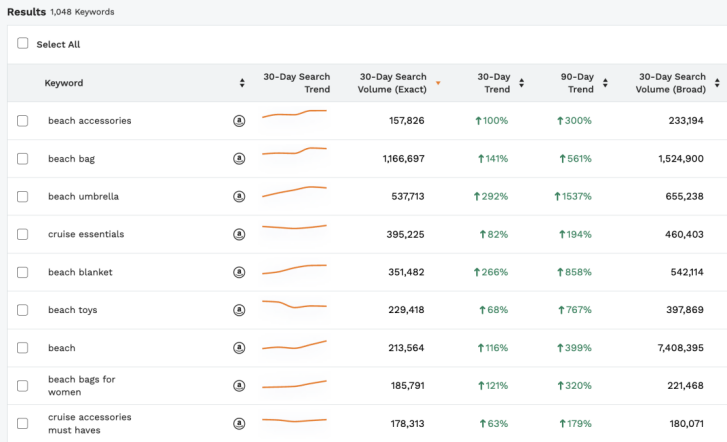Sort by the Keyword column arrows
The width and height of the screenshot is (727, 442).
(242, 83)
